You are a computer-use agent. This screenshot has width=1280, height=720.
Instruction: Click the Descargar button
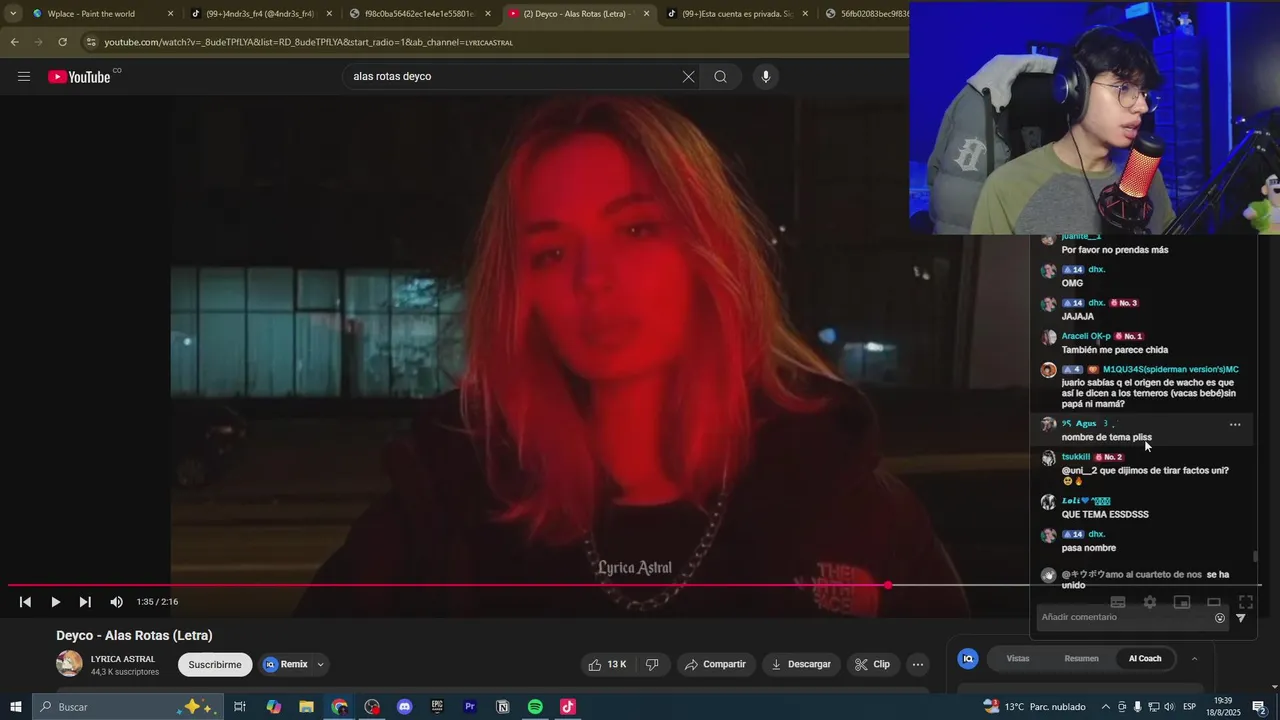[800, 664]
